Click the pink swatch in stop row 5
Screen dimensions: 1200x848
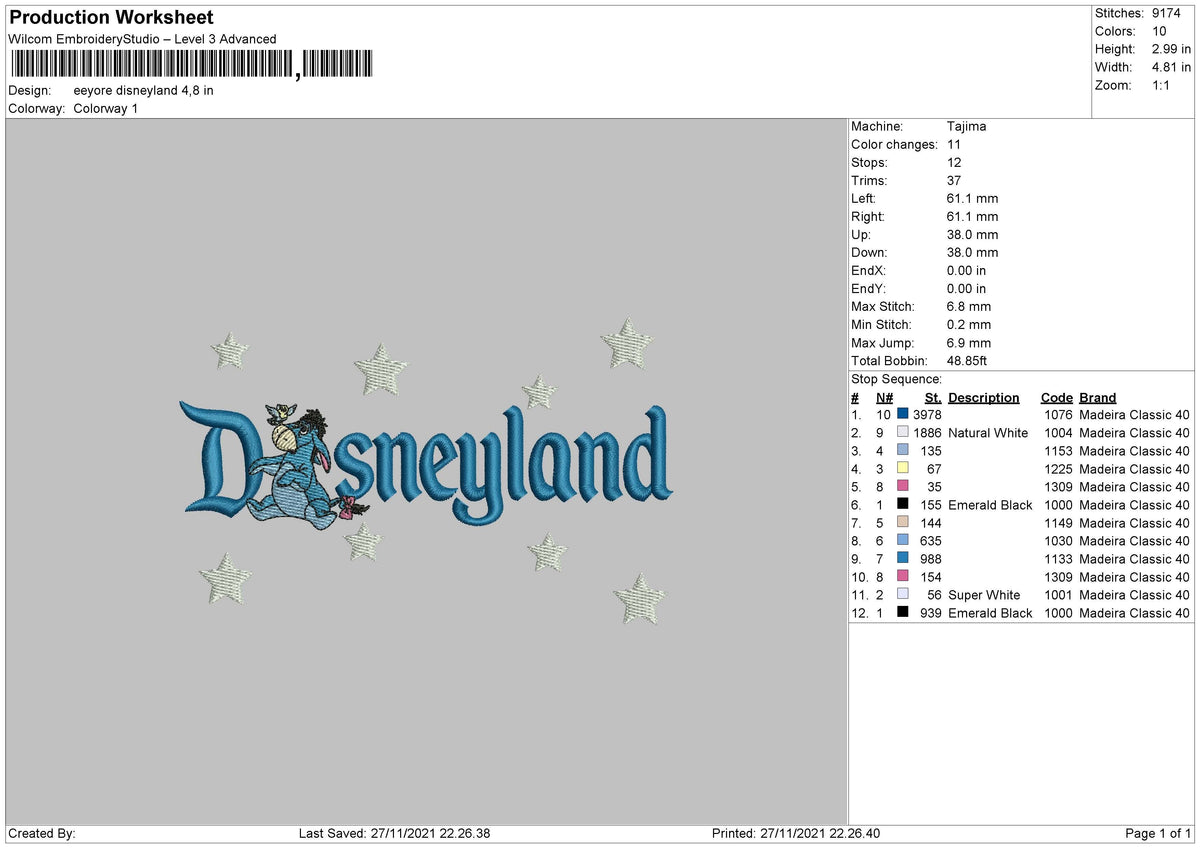coord(903,486)
